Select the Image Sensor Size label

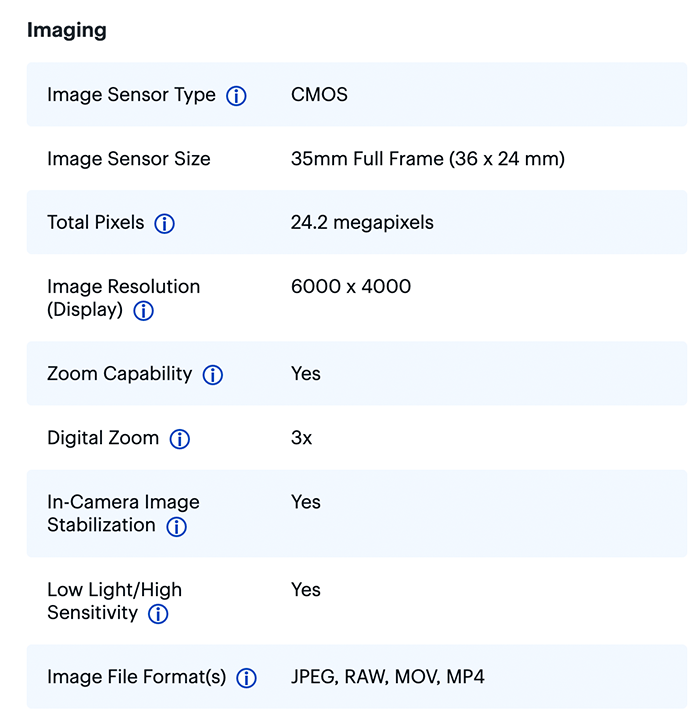[129, 159]
